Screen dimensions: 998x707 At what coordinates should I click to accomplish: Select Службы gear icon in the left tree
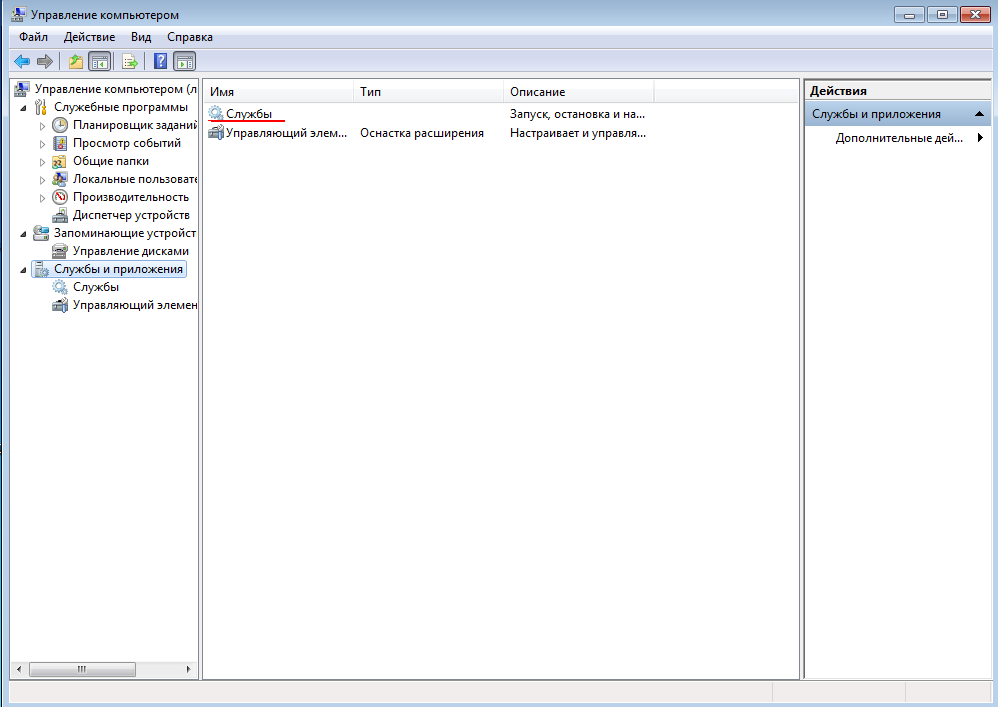click(60, 287)
